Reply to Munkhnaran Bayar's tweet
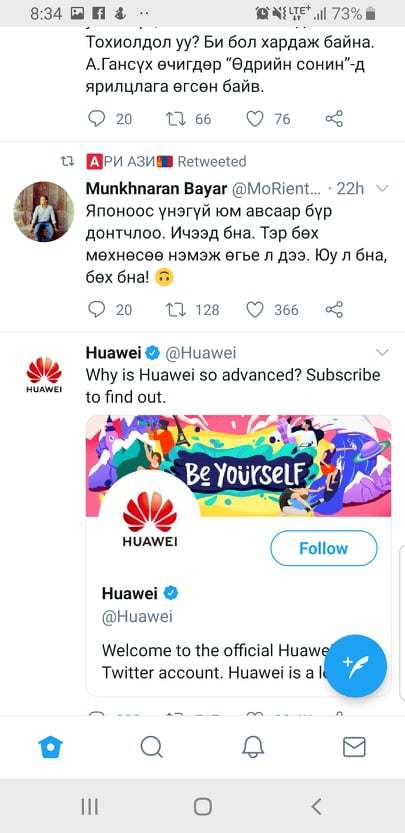The image size is (405, 833). click(96, 309)
